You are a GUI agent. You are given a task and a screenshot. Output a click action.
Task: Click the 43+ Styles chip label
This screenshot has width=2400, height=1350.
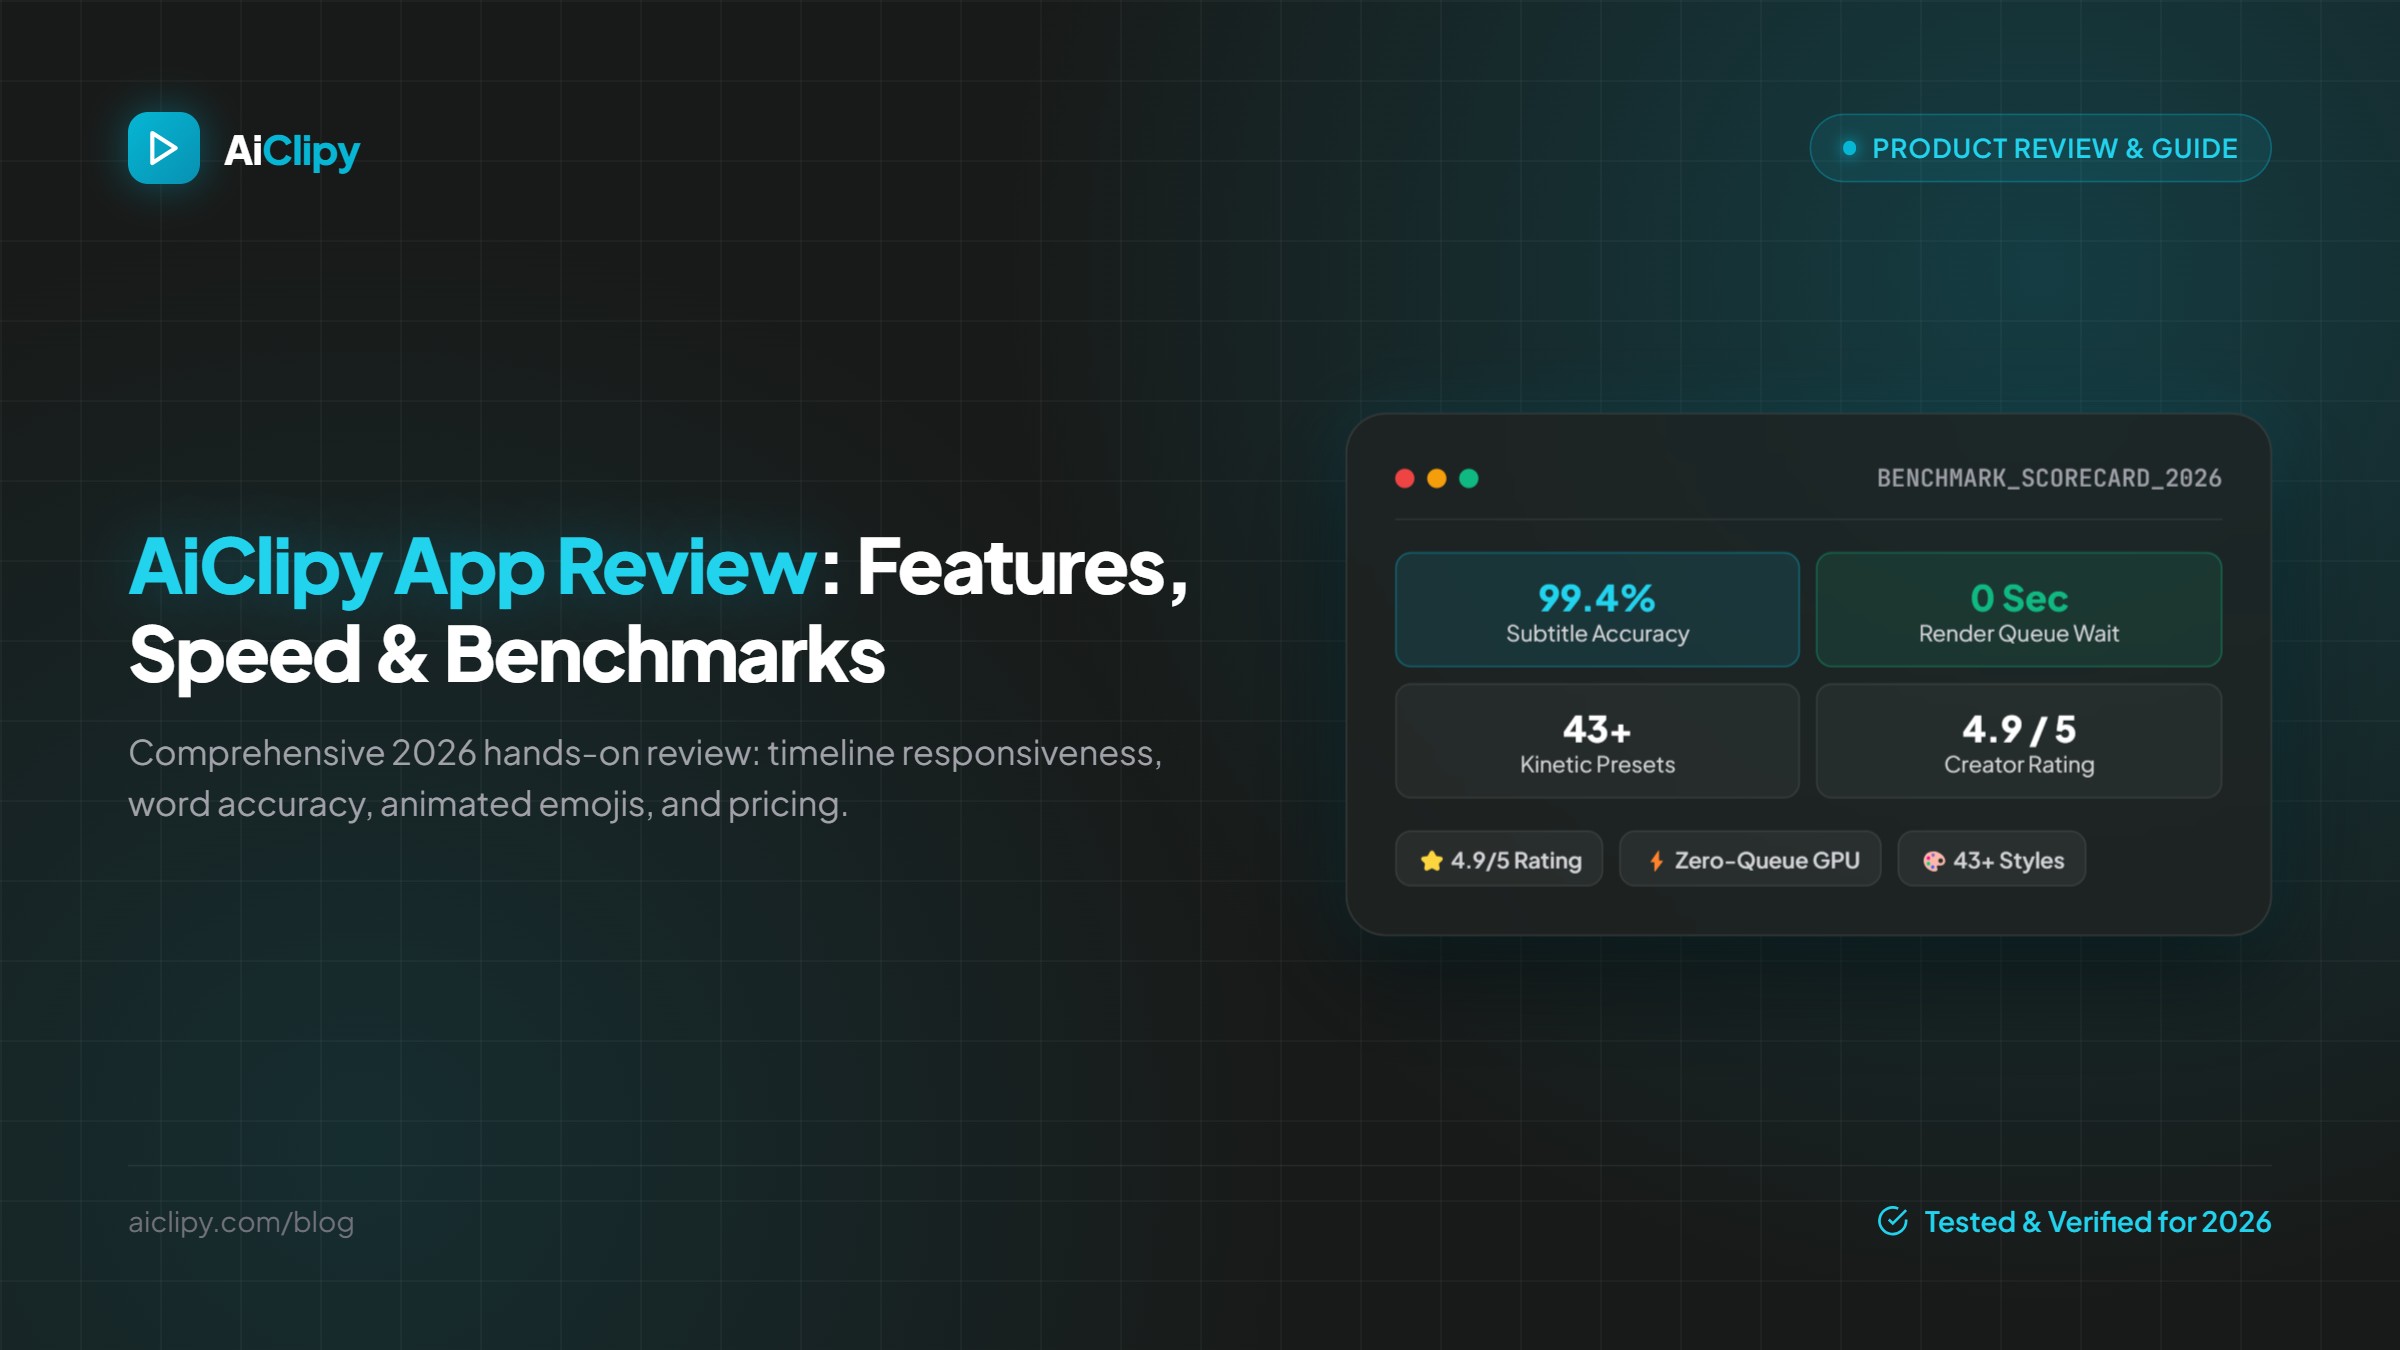2009,860
